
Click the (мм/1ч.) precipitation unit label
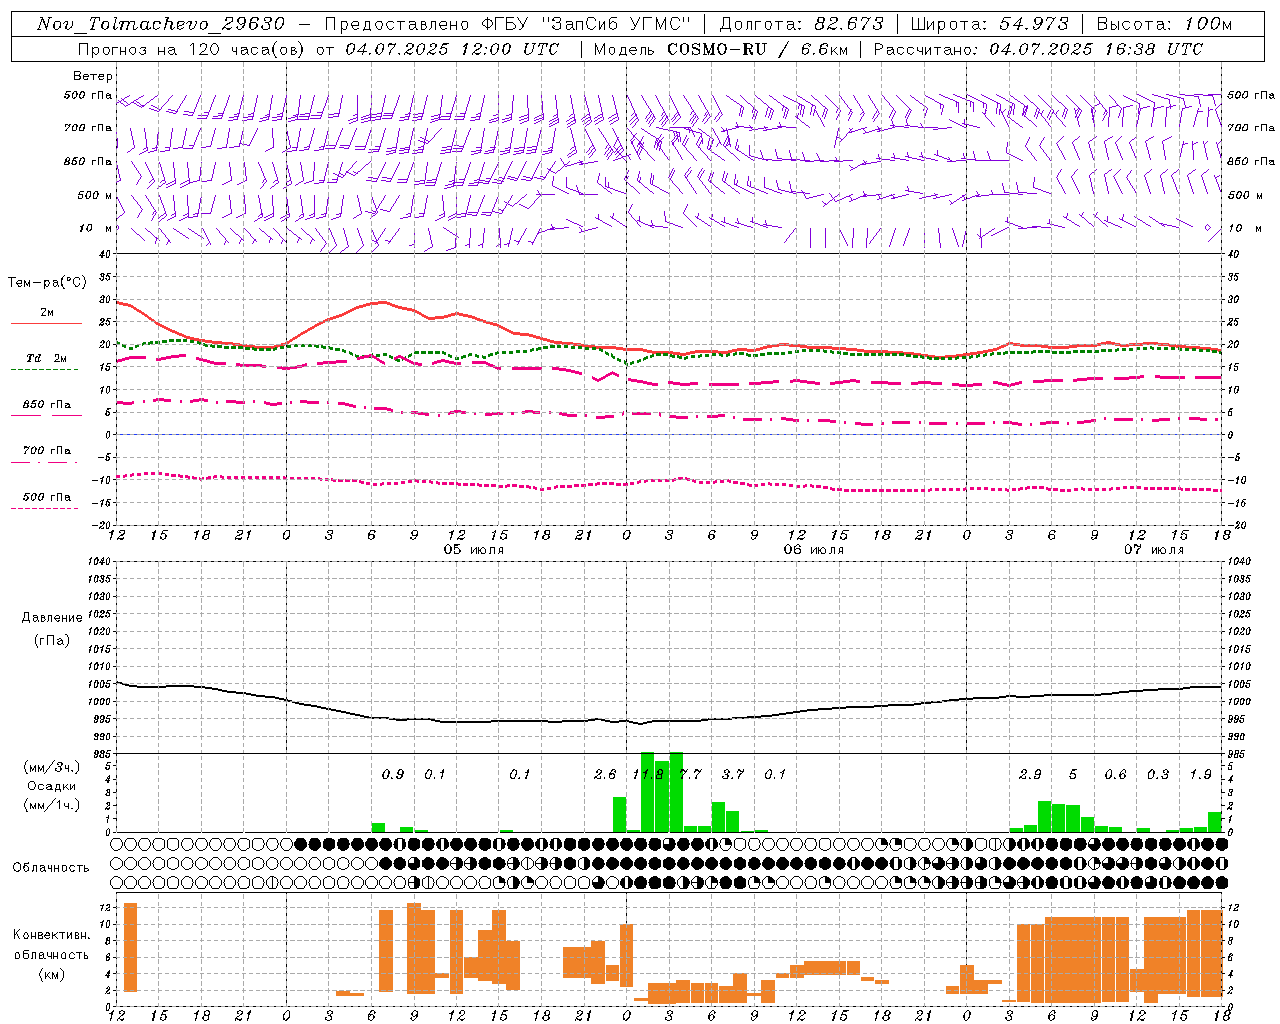click(50, 805)
